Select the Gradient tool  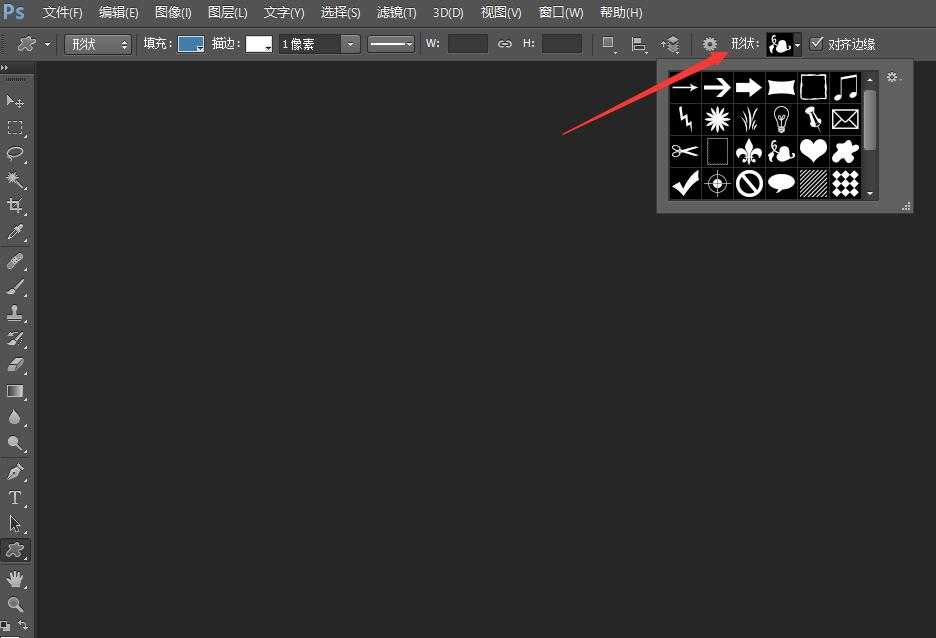pyautogui.click(x=15, y=391)
